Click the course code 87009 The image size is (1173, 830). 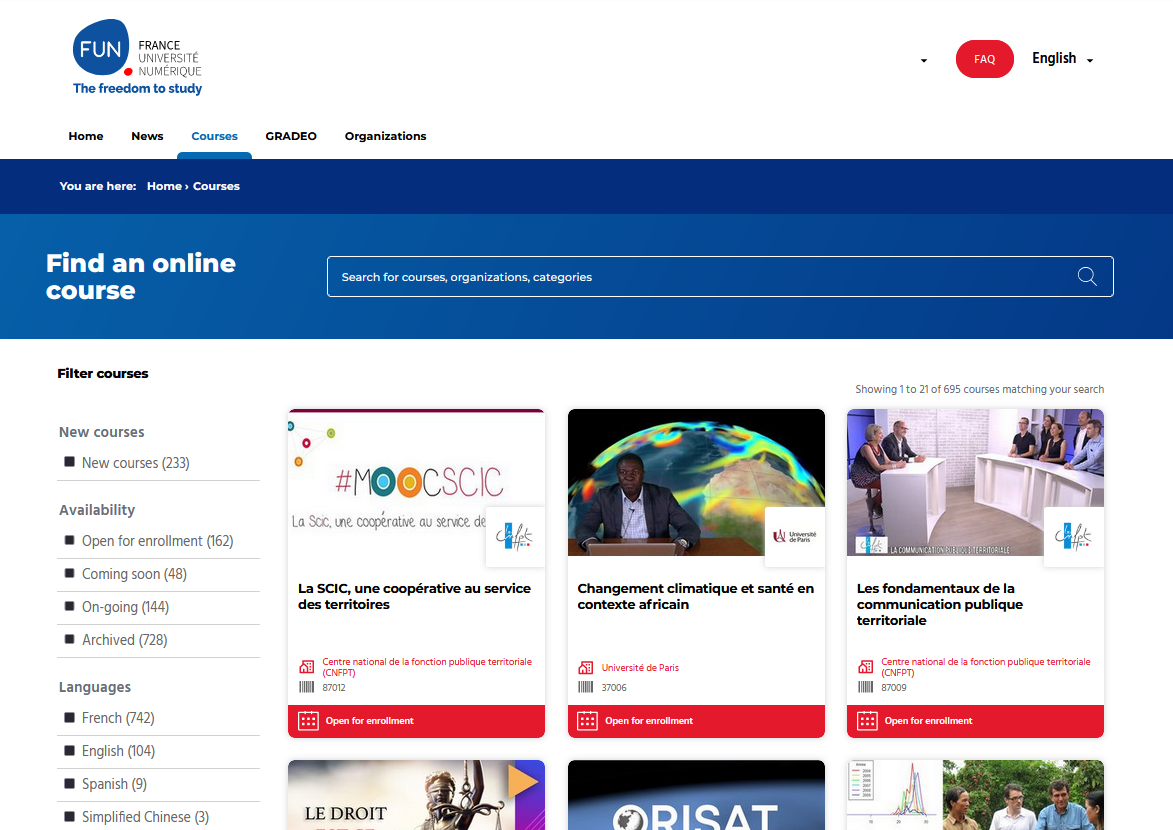894,688
